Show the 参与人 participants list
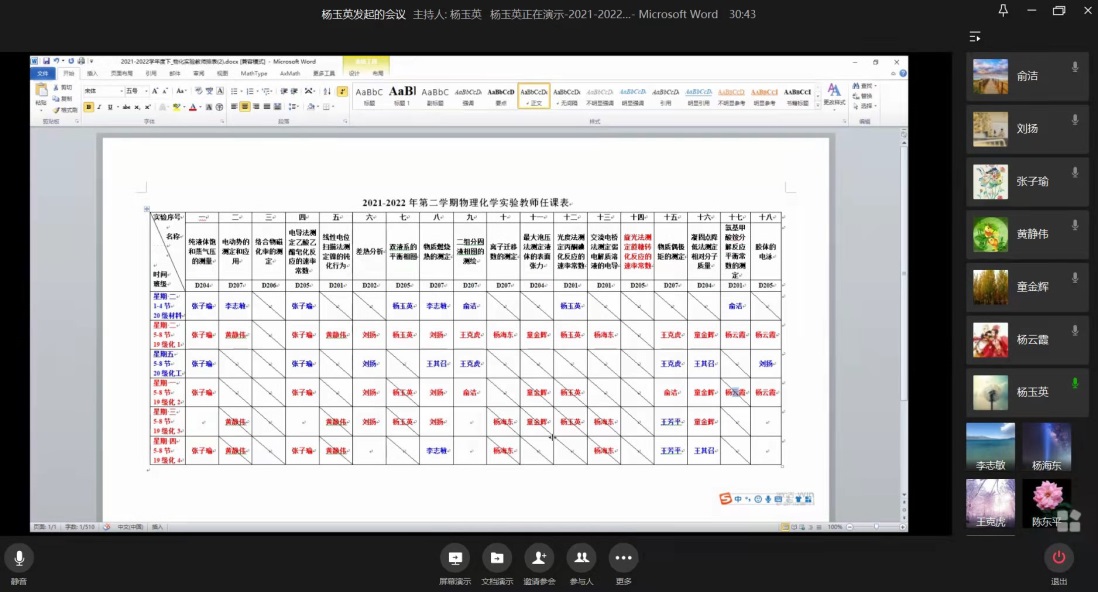The image size is (1098, 592). click(581, 558)
